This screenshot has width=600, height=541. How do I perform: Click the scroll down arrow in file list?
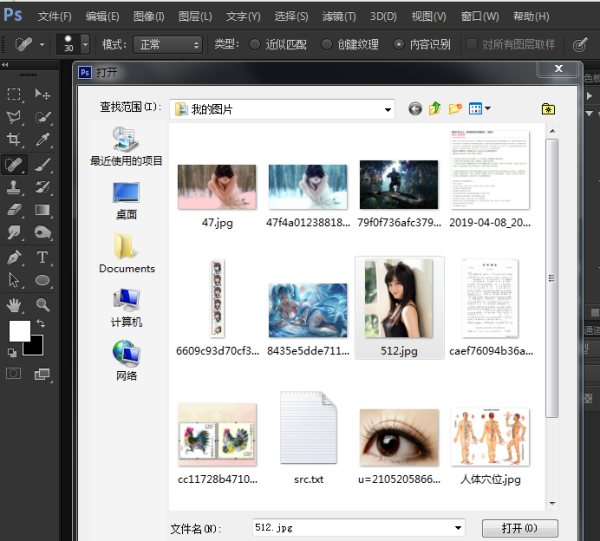coord(552,504)
